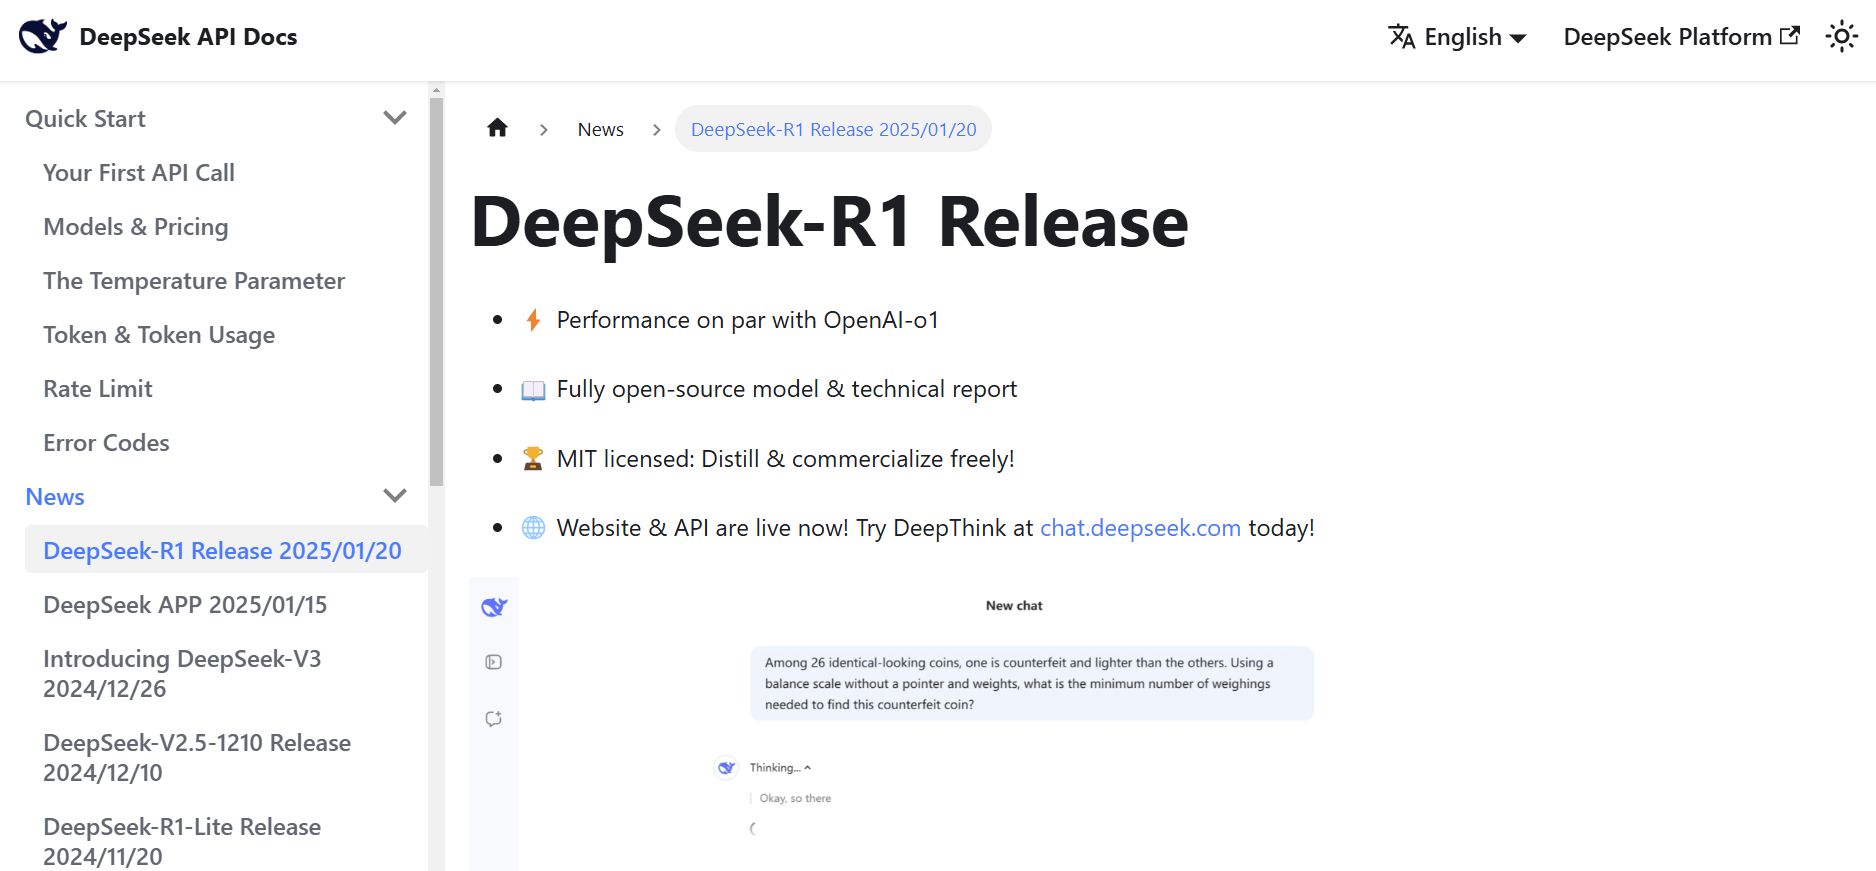Select Token & Token Usage in sidebar
This screenshot has width=1876, height=871.
tap(159, 335)
